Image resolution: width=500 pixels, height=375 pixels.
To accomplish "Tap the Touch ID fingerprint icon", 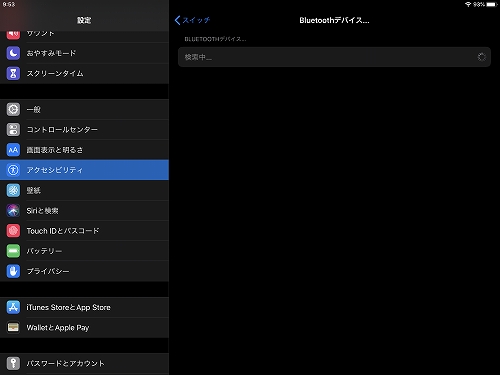I will 13,231.
